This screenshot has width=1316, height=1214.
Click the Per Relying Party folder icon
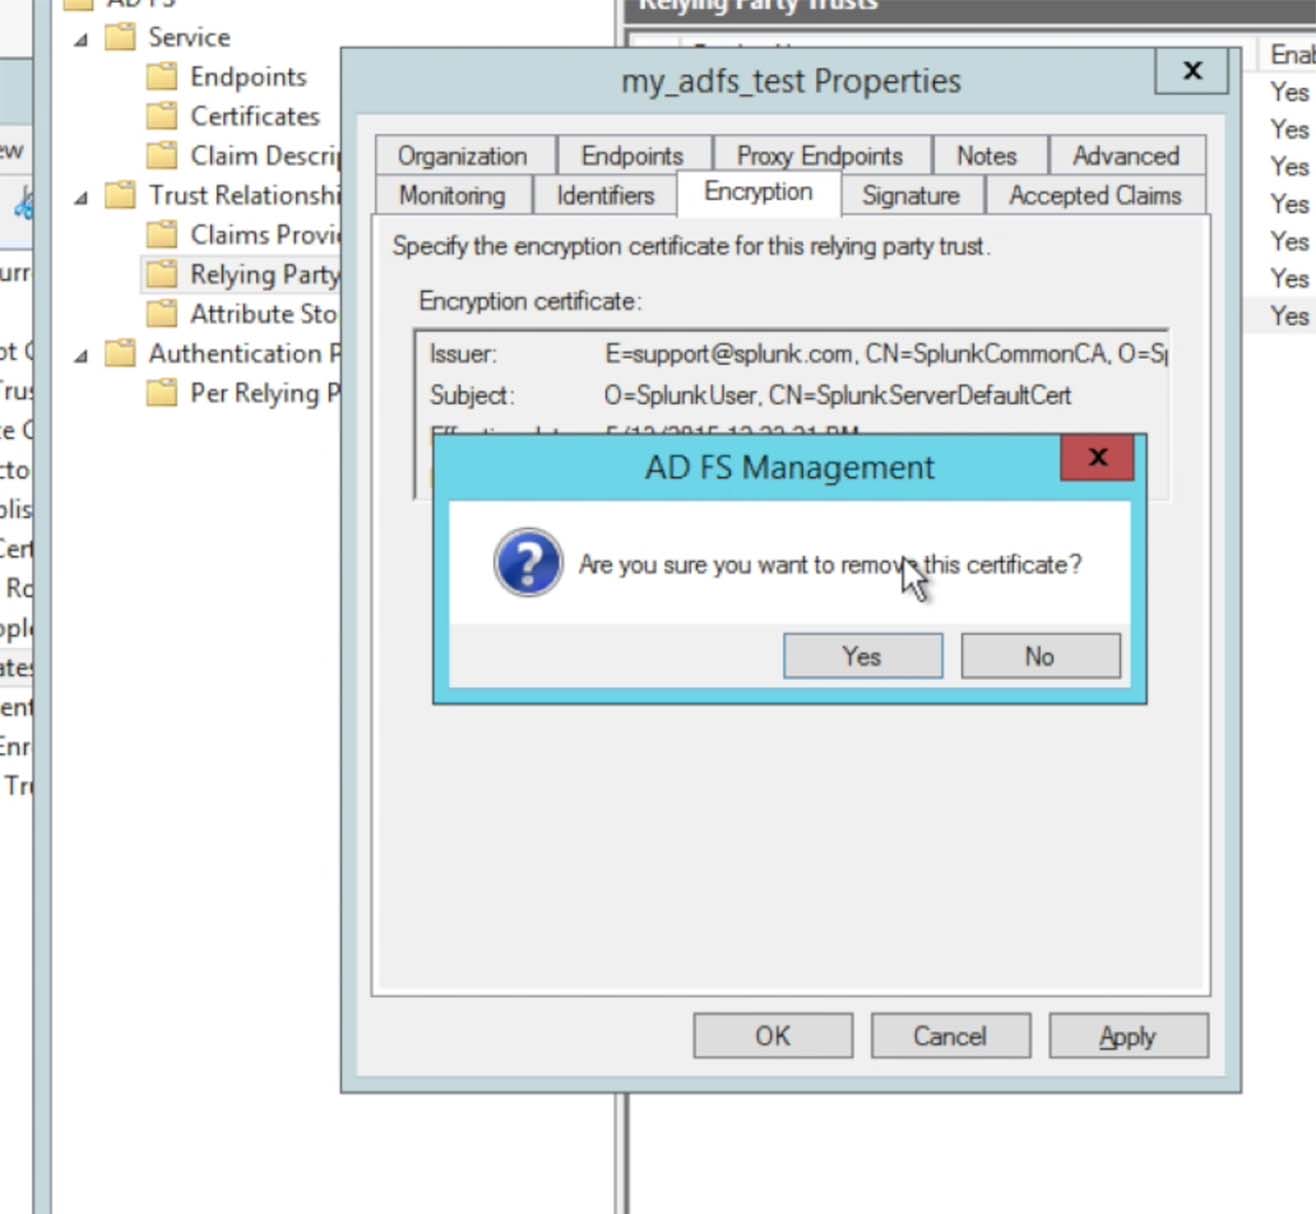click(162, 393)
